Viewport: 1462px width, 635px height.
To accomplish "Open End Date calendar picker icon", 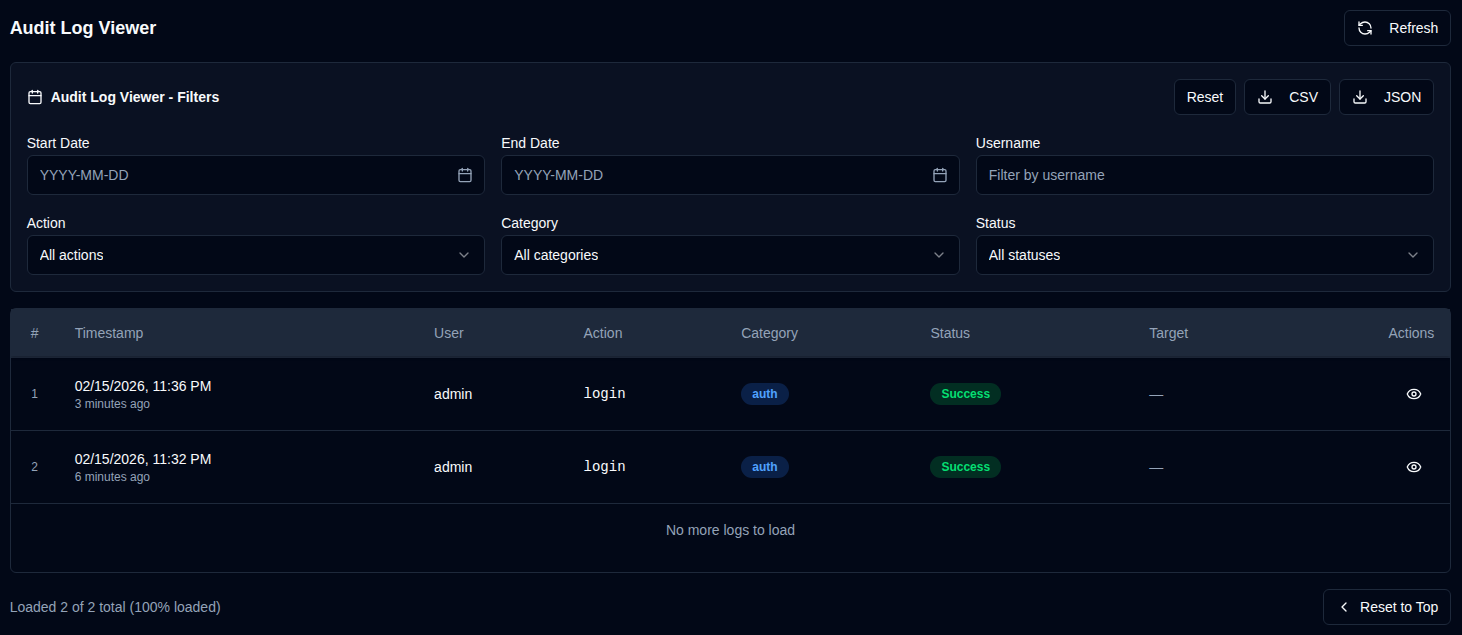I will [x=939, y=175].
